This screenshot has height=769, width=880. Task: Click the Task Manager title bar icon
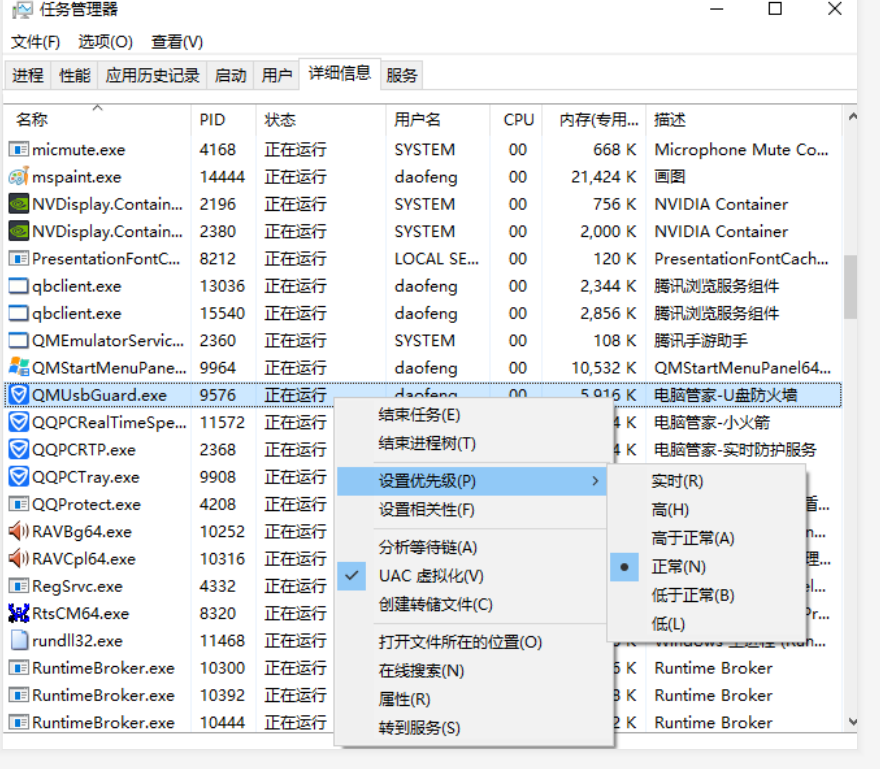[22, 10]
